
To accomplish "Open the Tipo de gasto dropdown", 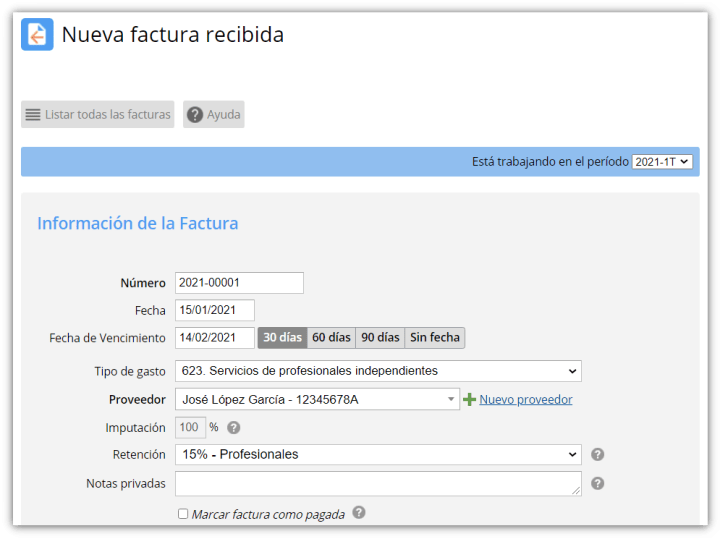I will click(378, 371).
